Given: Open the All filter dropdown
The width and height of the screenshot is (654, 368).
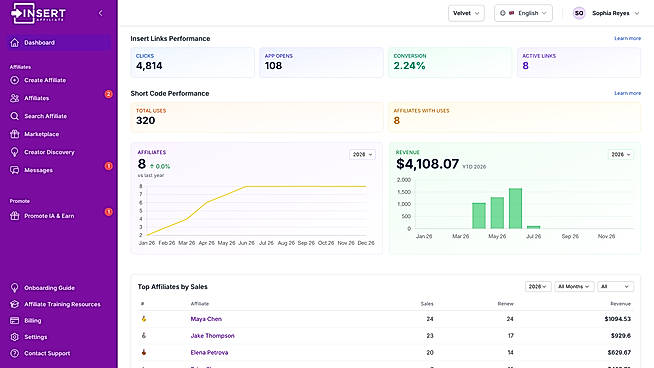Looking at the screenshot, I should pyautogui.click(x=615, y=287).
